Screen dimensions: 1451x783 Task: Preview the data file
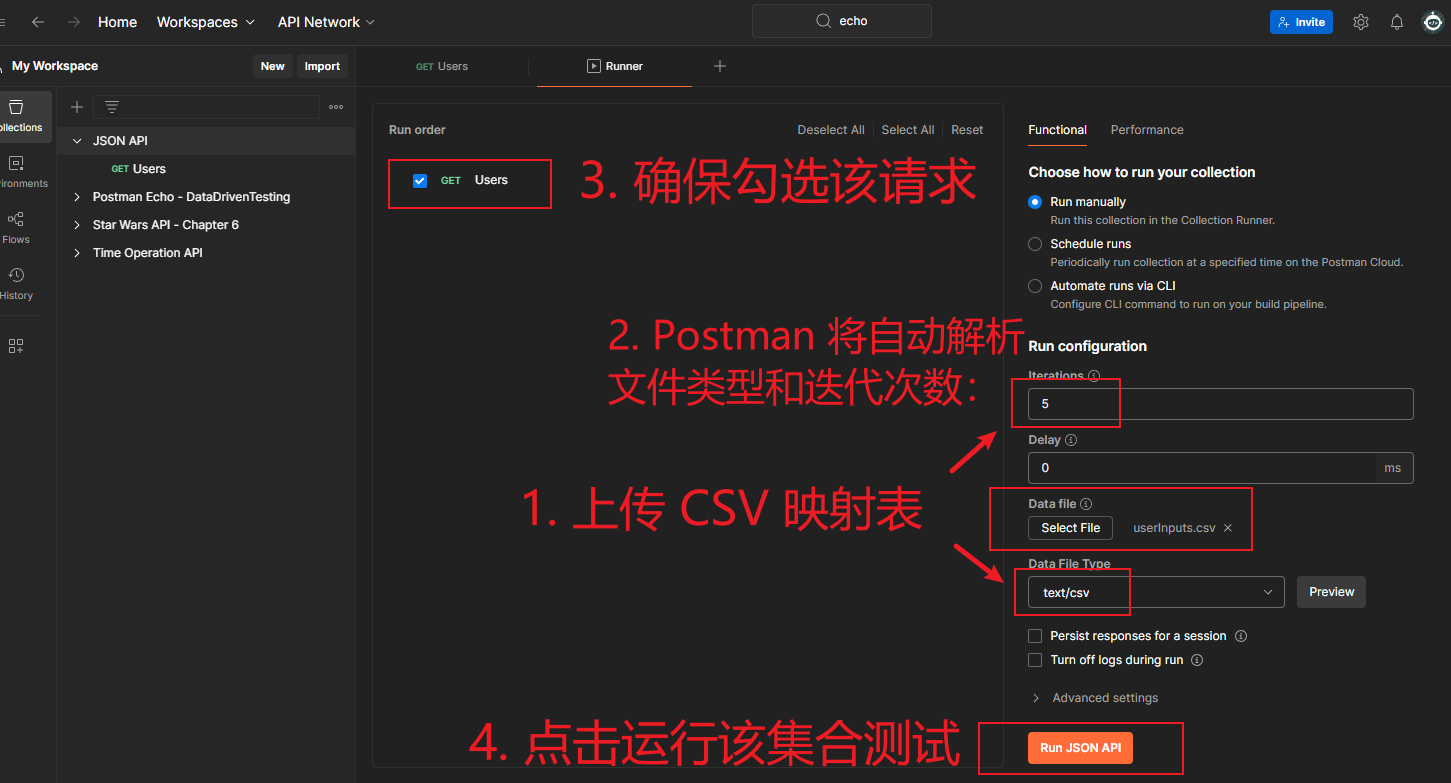click(x=1331, y=592)
